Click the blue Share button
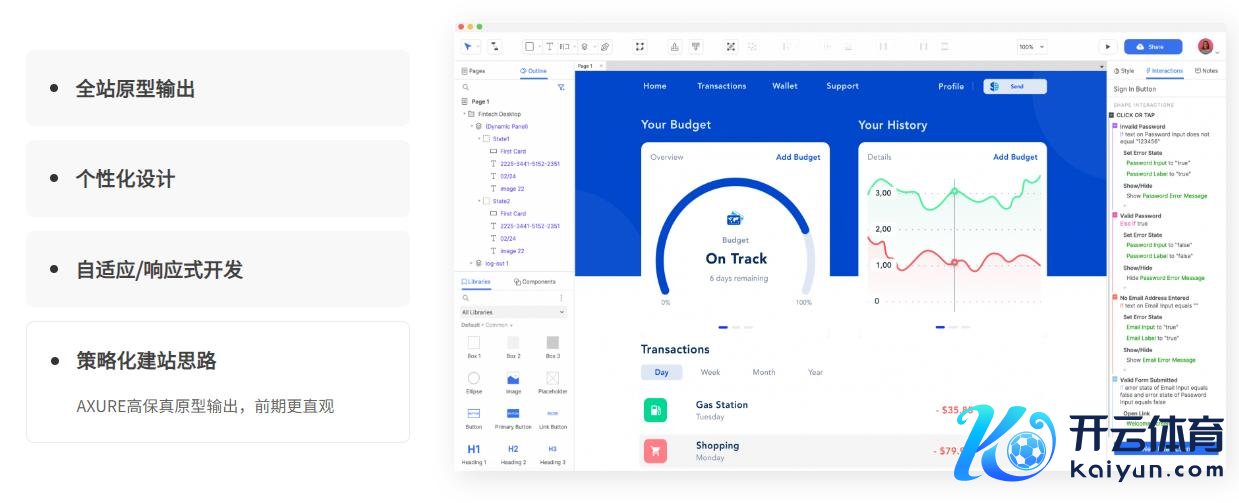1239x503 pixels. pos(1152,47)
